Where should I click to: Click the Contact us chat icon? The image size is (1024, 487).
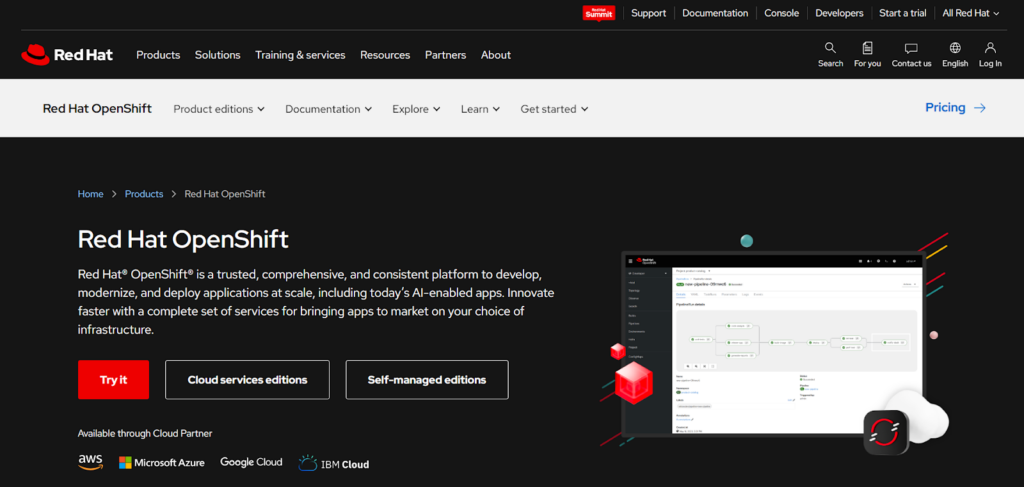coord(911,48)
